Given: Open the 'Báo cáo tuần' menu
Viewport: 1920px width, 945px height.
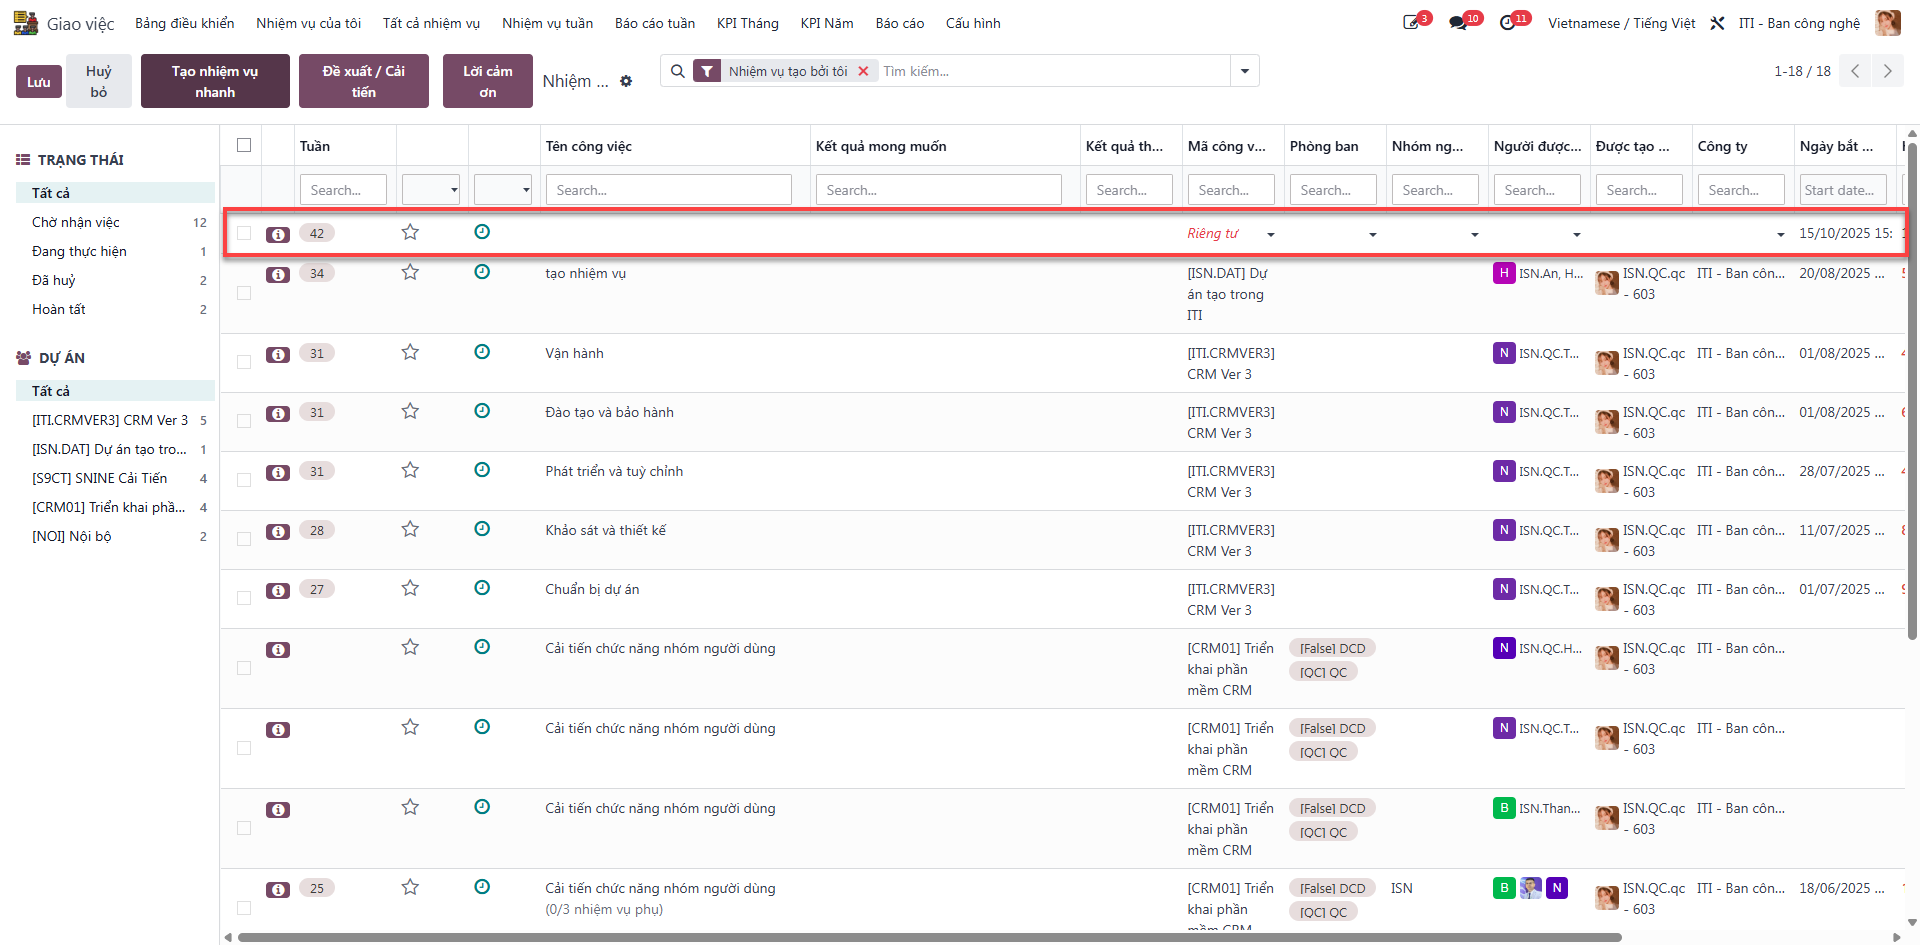Looking at the screenshot, I should point(655,23).
